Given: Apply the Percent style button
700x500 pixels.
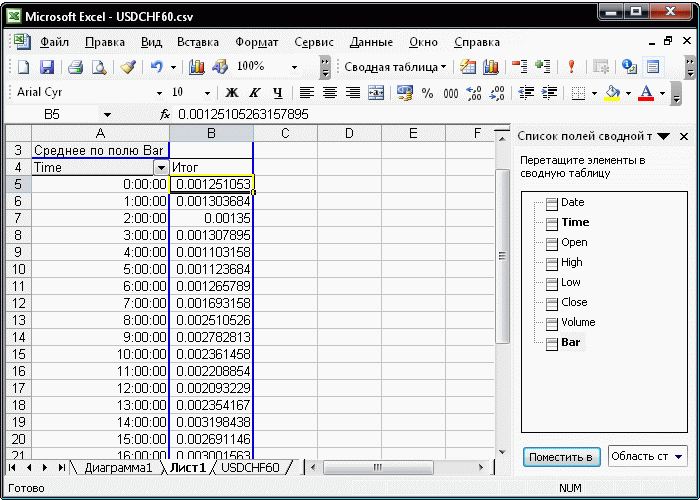Looking at the screenshot, I should 428,93.
